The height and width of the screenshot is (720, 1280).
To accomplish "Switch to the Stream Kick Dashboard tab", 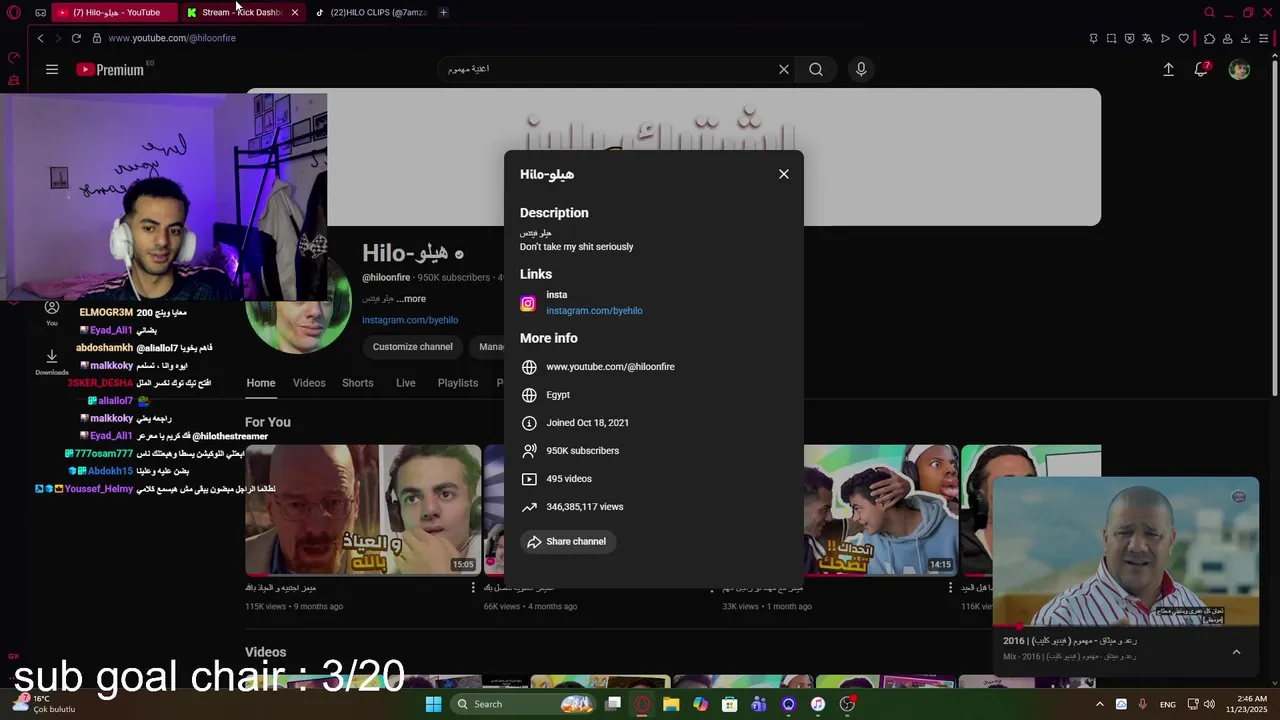I will click(236, 12).
